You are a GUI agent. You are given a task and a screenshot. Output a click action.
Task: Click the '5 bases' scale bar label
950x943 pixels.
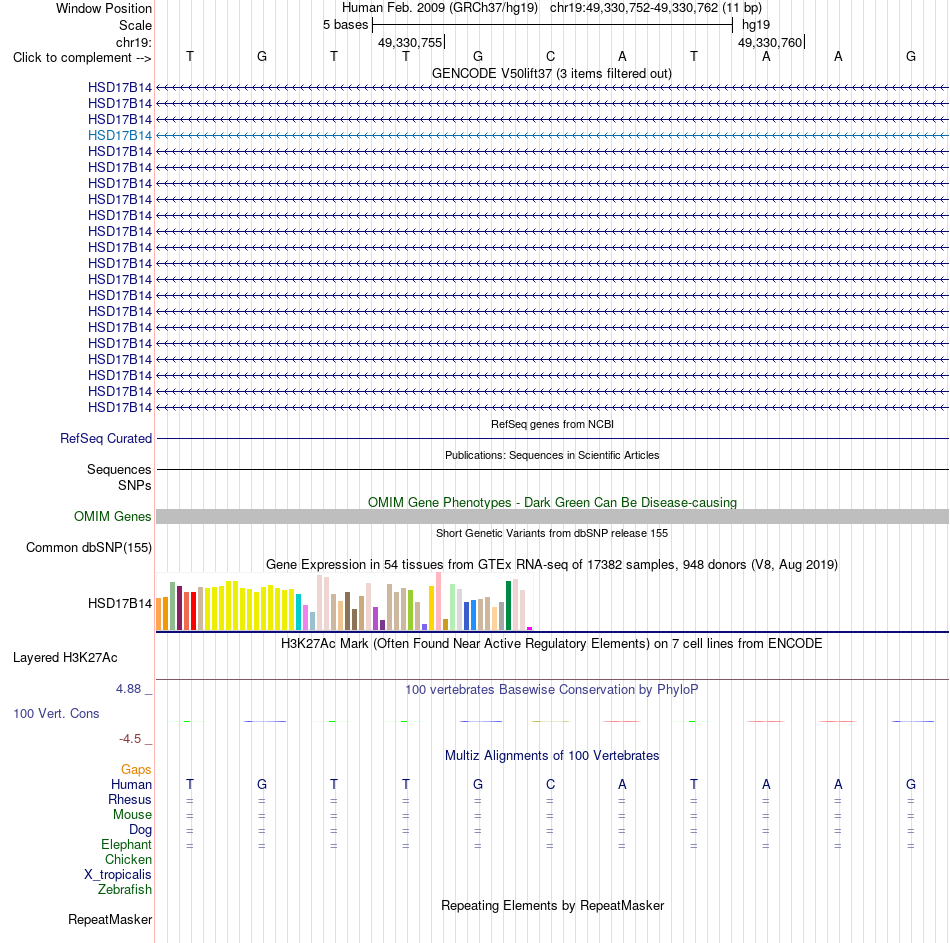(x=345, y=25)
